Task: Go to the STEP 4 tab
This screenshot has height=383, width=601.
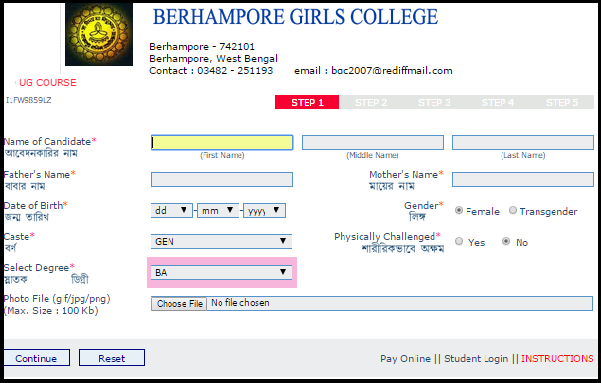Action: [x=498, y=102]
